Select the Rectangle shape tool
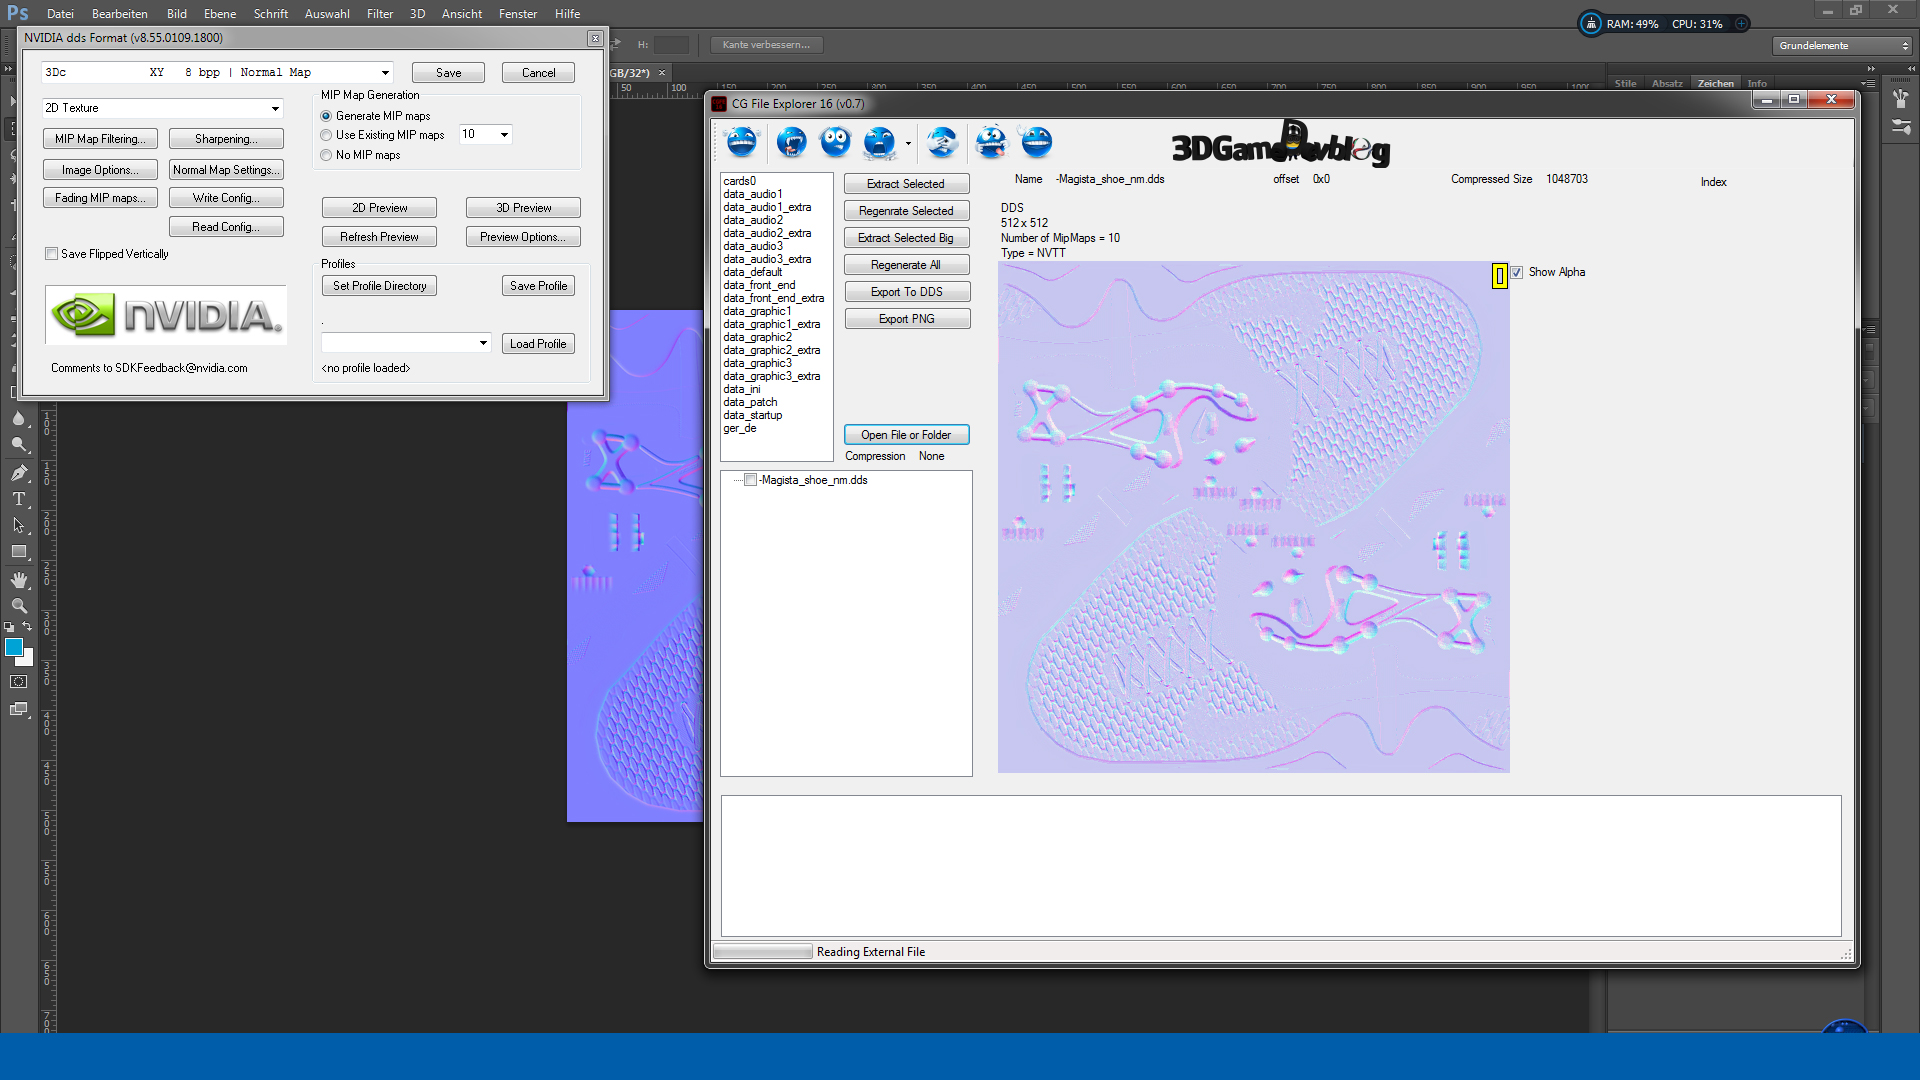Screen dimensions: 1920x1080 (18, 552)
